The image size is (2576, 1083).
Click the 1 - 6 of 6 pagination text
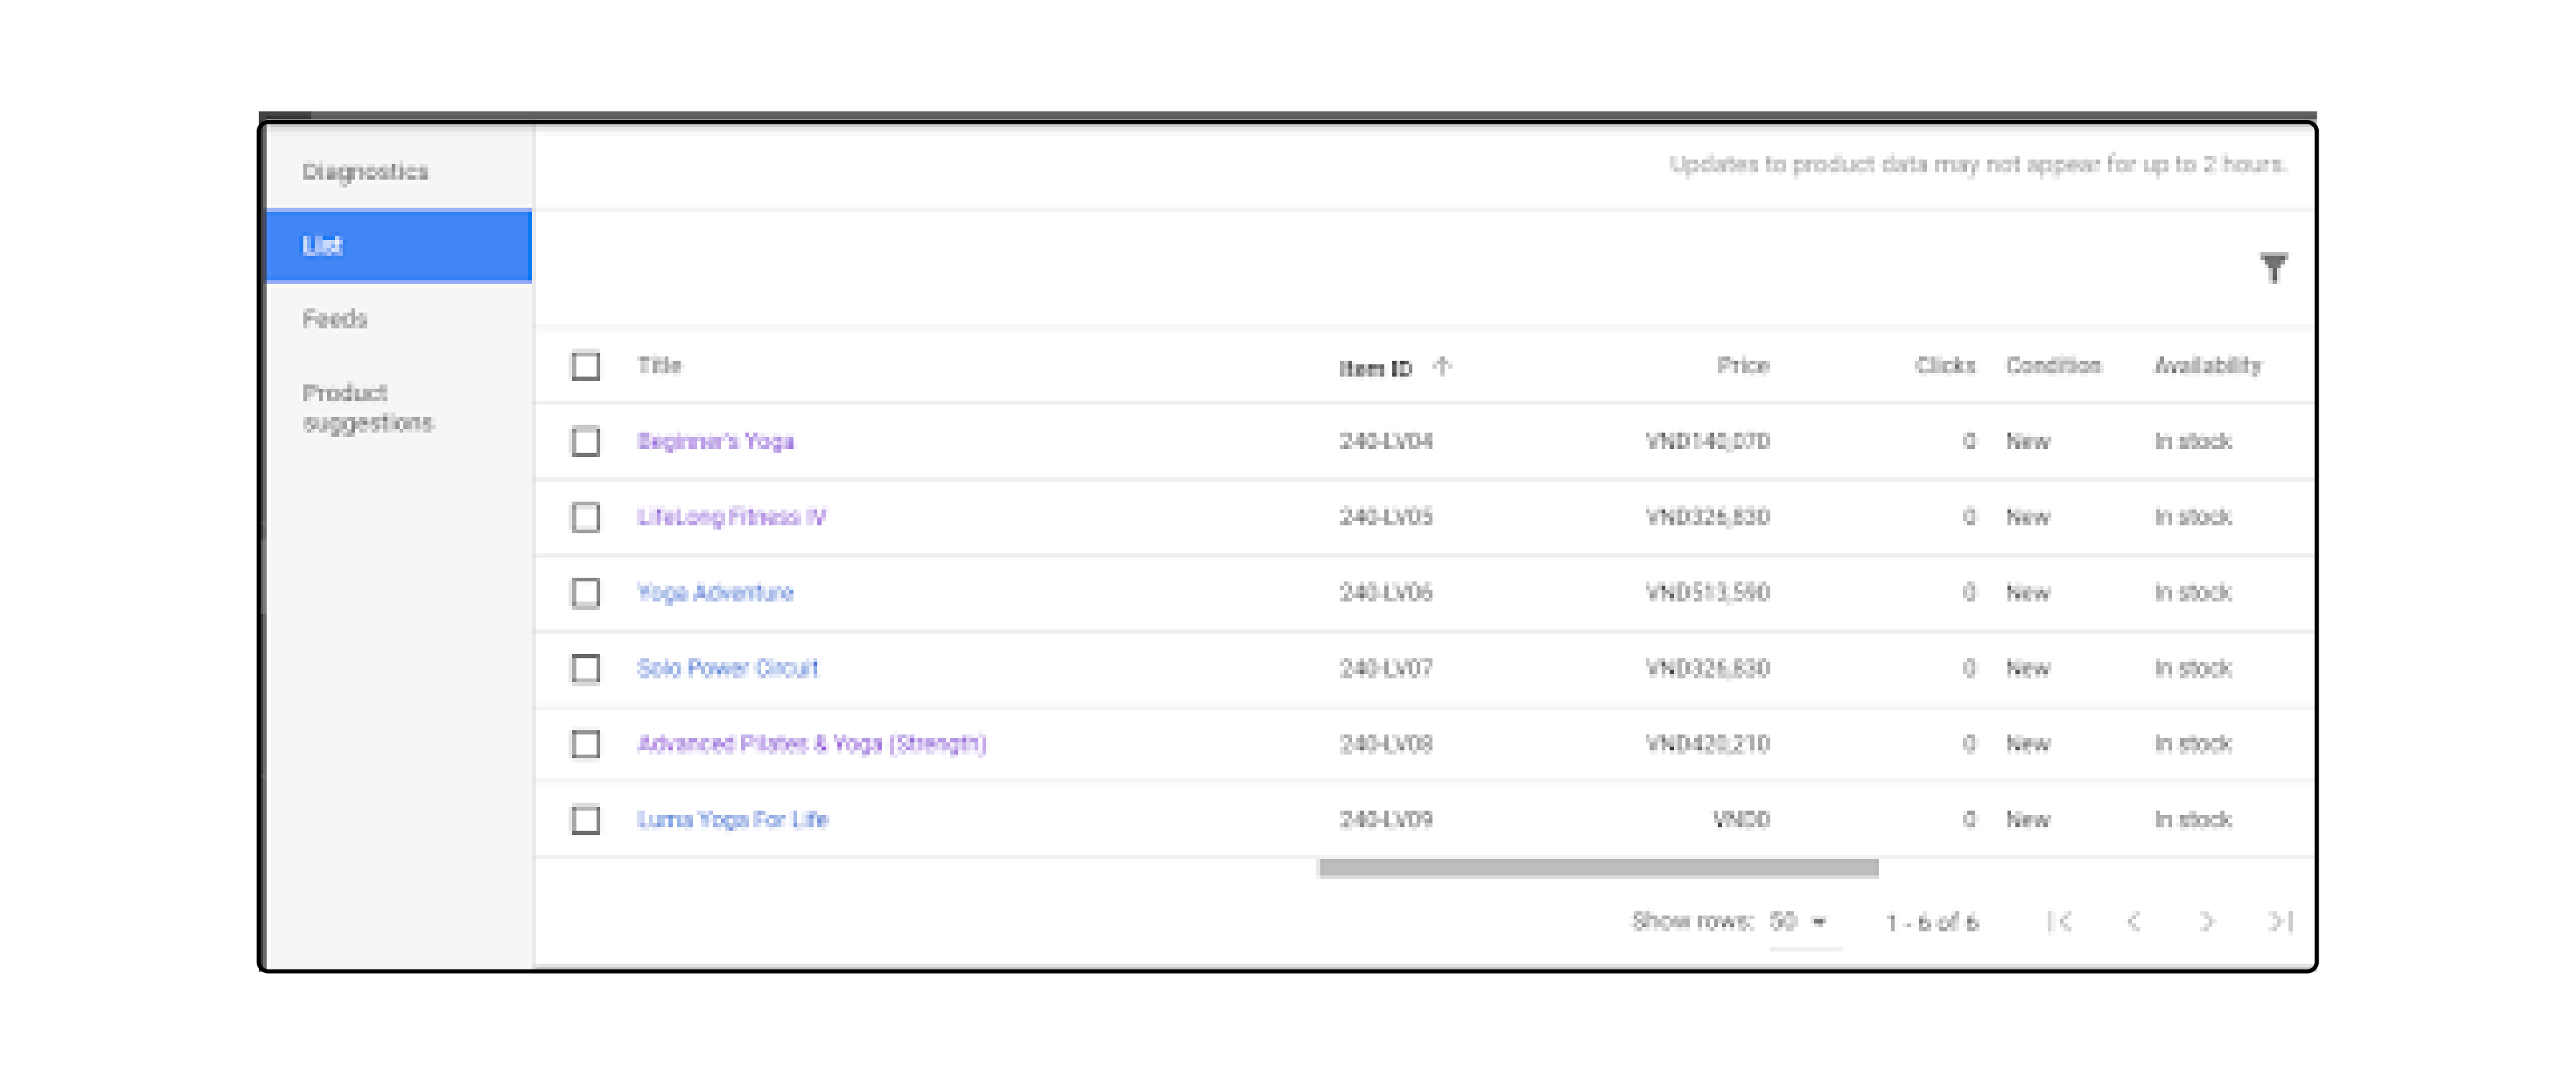[x=1932, y=922]
